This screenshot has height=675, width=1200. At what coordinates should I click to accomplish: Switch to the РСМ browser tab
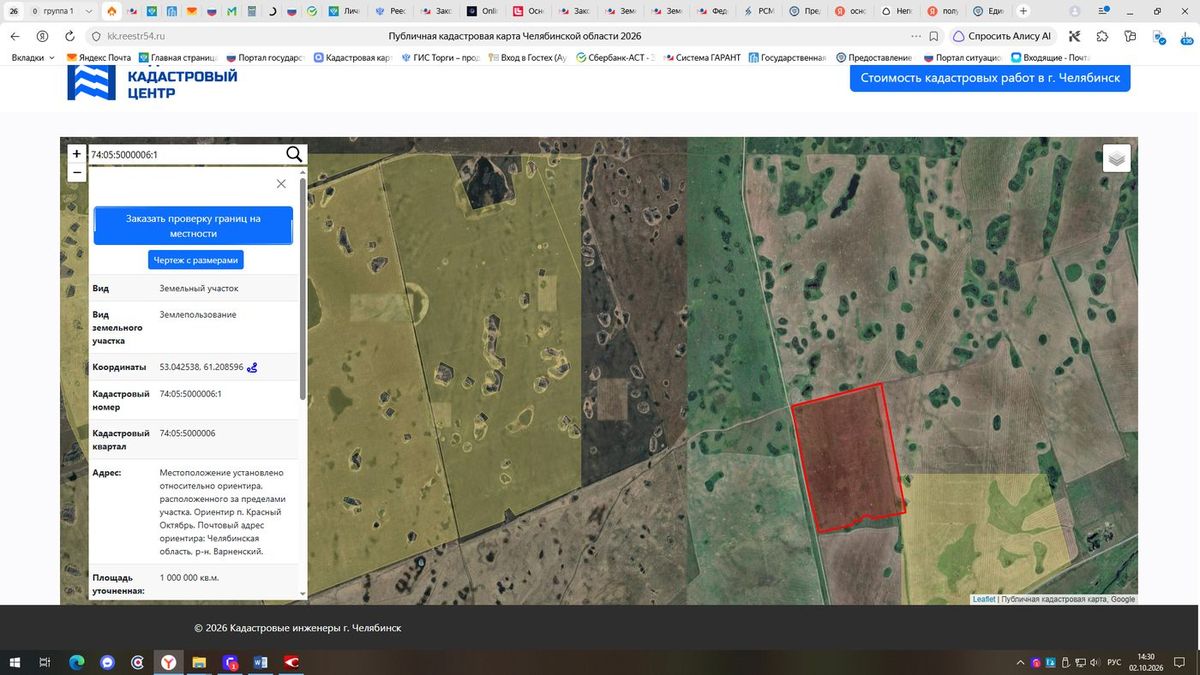(x=758, y=11)
